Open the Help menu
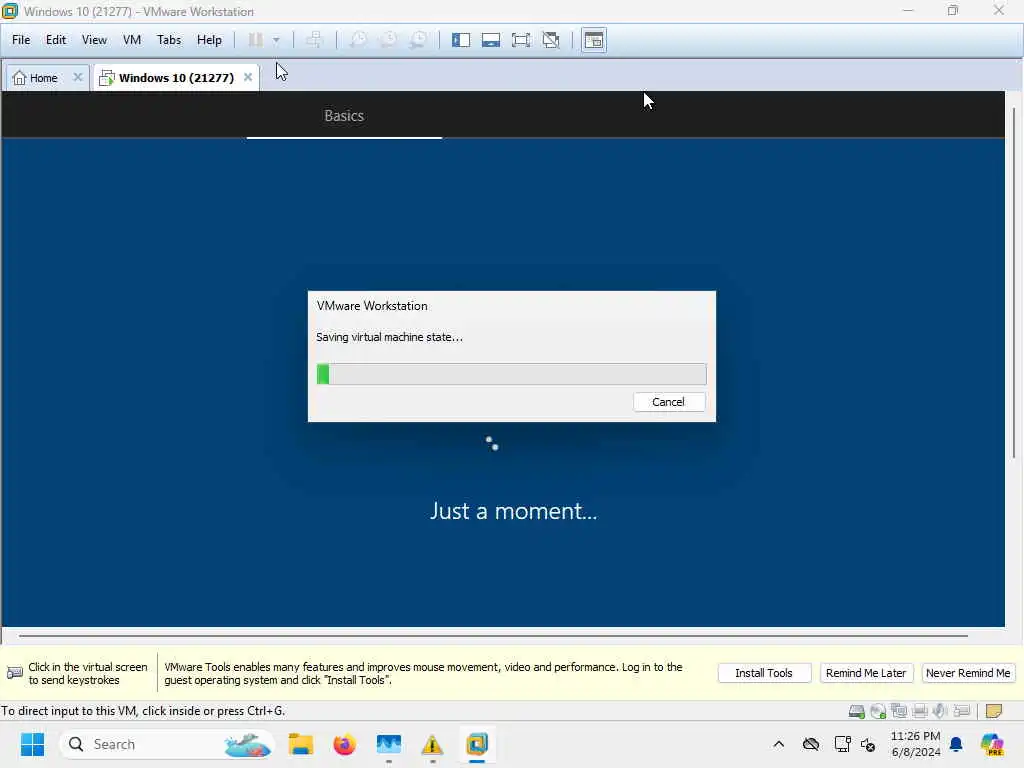This screenshot has width=1024, height=768. (209, 40)
